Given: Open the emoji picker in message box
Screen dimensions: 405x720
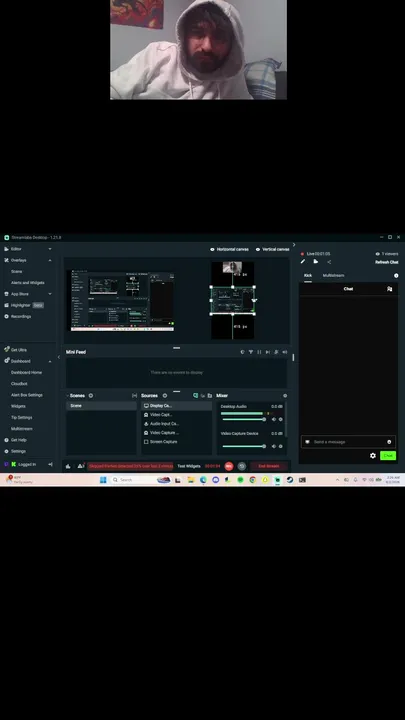Looking at the screenshot, I should coord(389,442).
